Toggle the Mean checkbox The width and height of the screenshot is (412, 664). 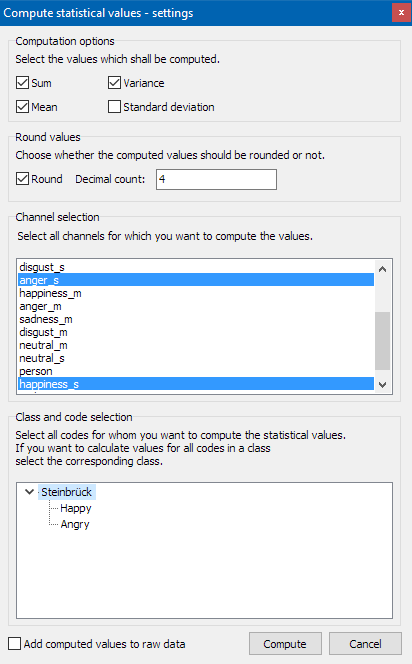click(x=22, y=107)
